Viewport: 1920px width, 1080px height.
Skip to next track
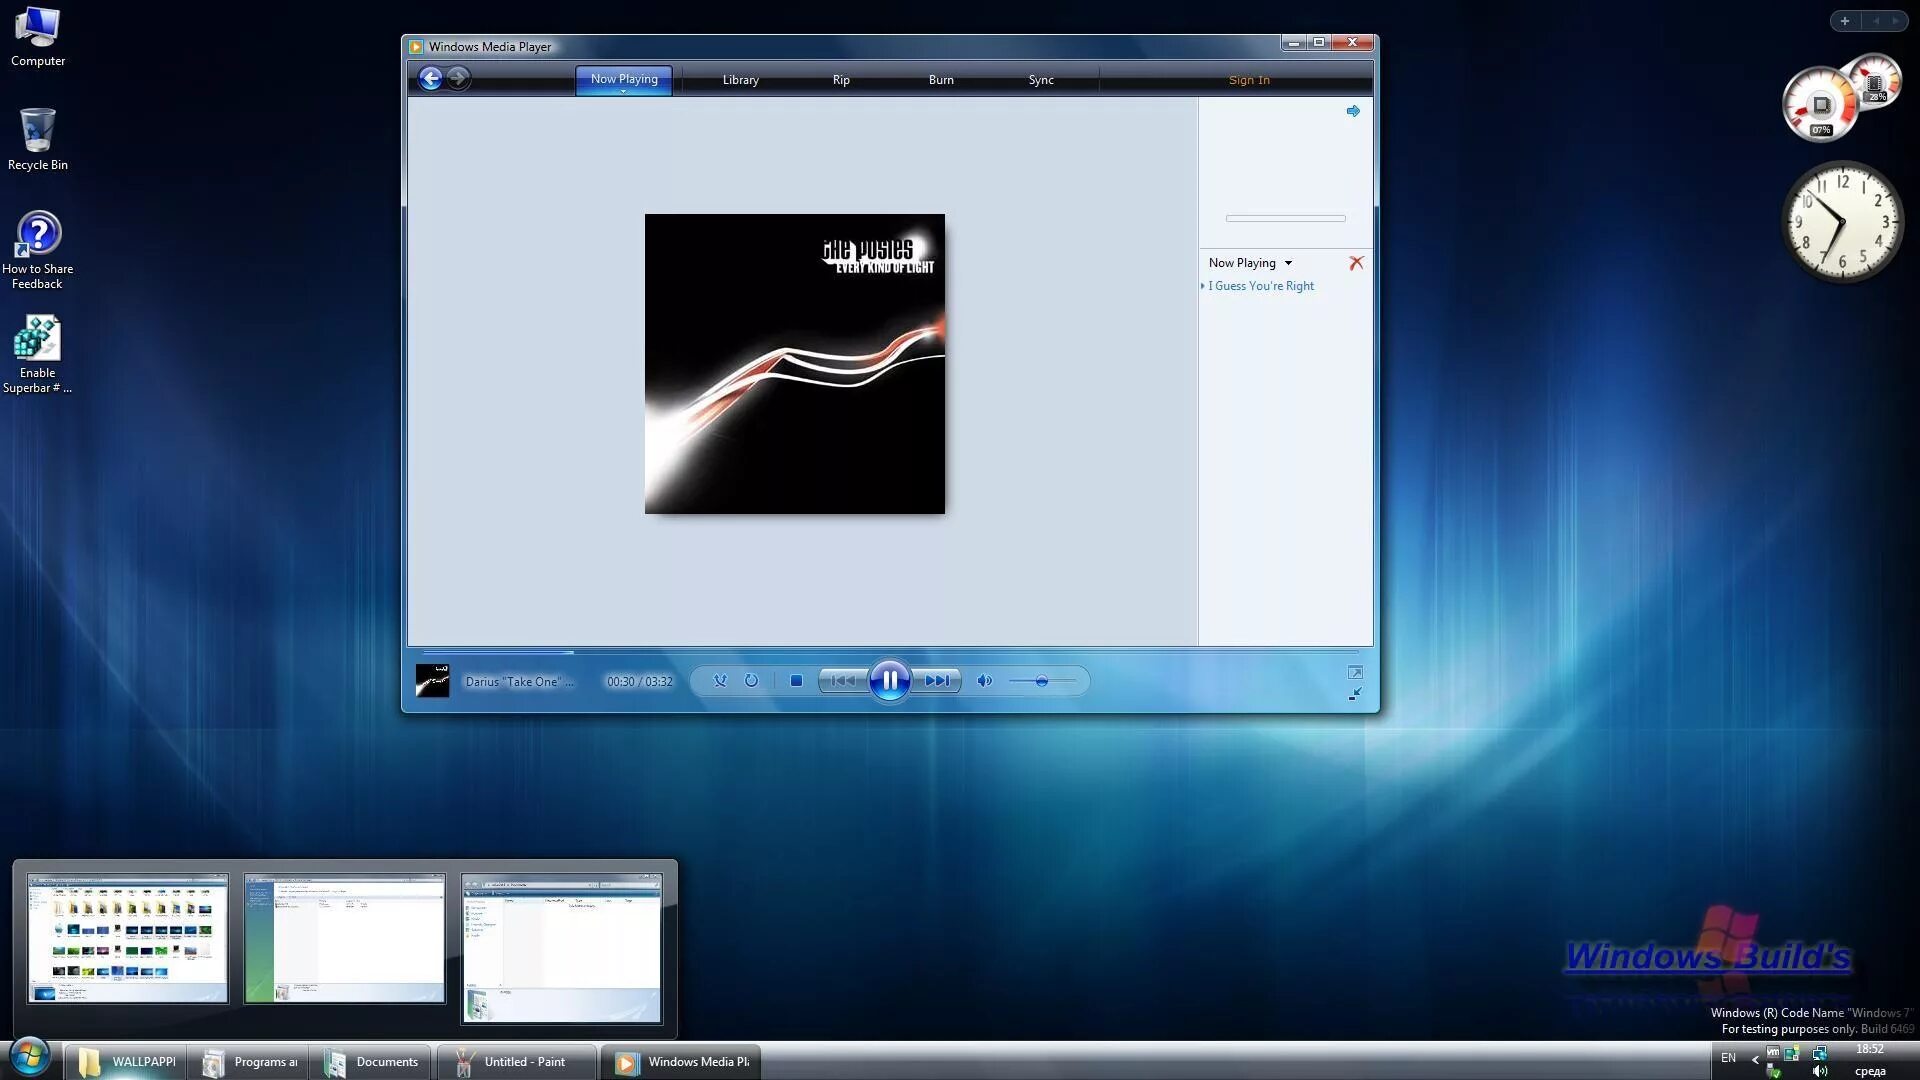937,681
